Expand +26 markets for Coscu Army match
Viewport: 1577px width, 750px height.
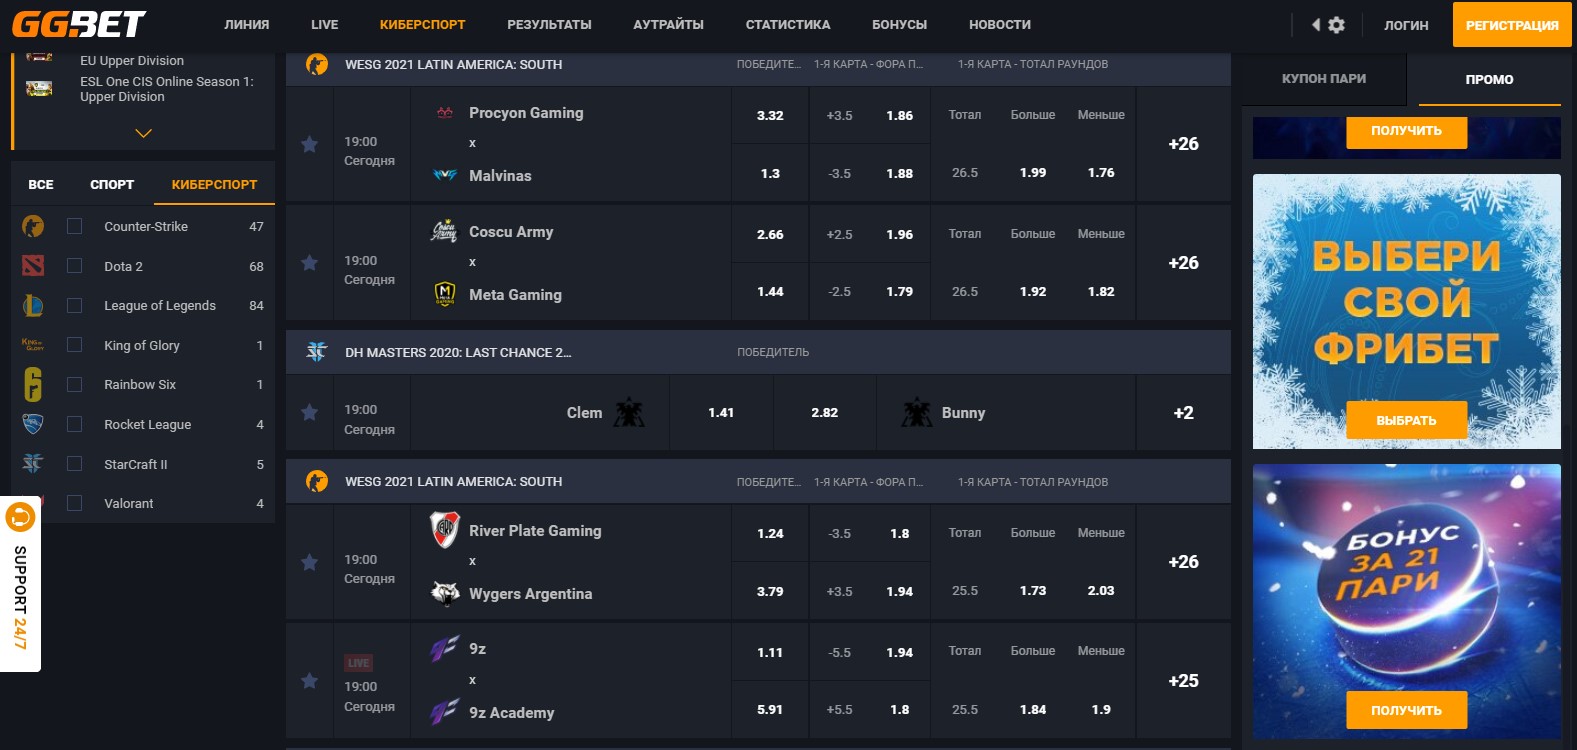1183,263
